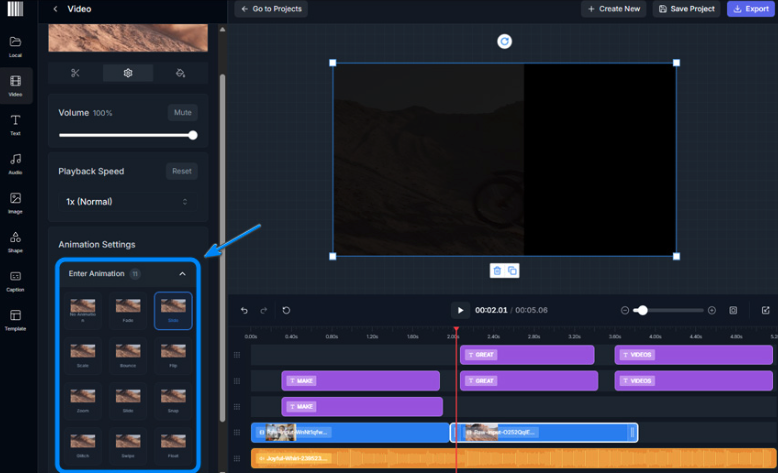This screenshot has height=473, width=778.
Task: Click the Export button
Action: [751, 9]
